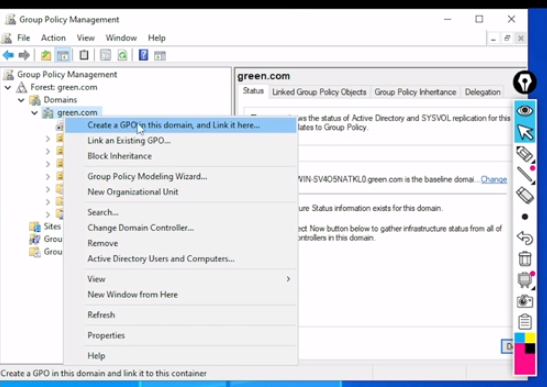Choose New Organizational Unit
Screen dimensions: 547x387
181,192
